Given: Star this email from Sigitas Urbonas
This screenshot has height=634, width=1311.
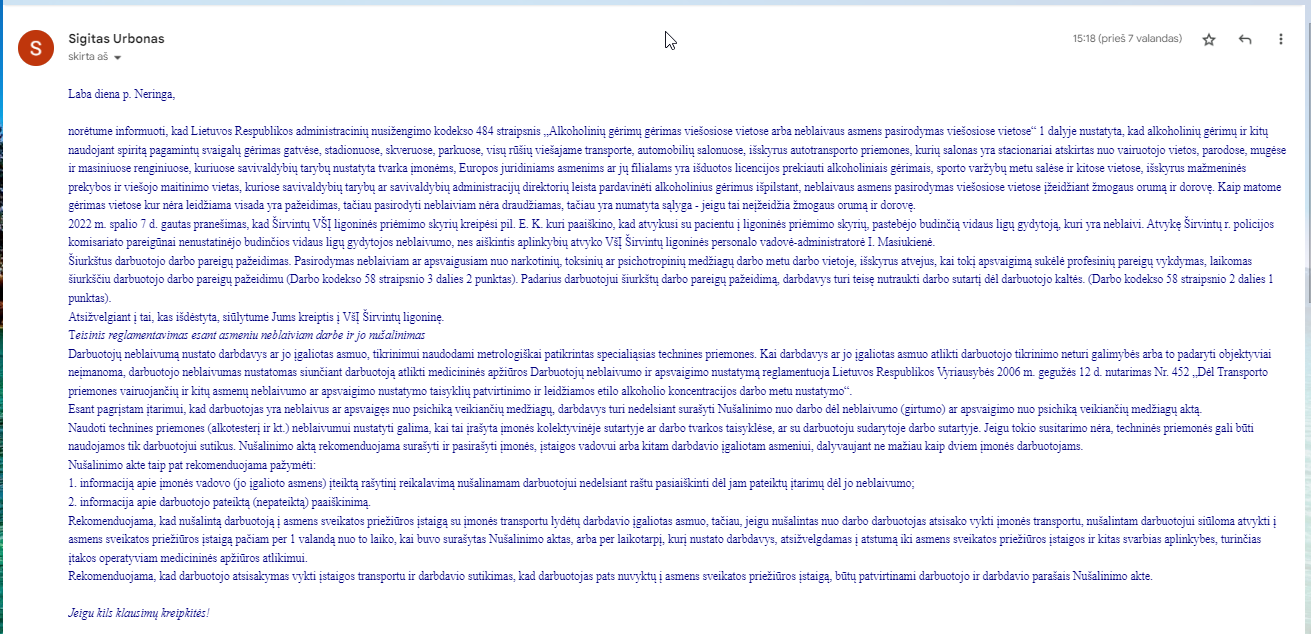Looking at the screenshot, I should coord(1209,39).
